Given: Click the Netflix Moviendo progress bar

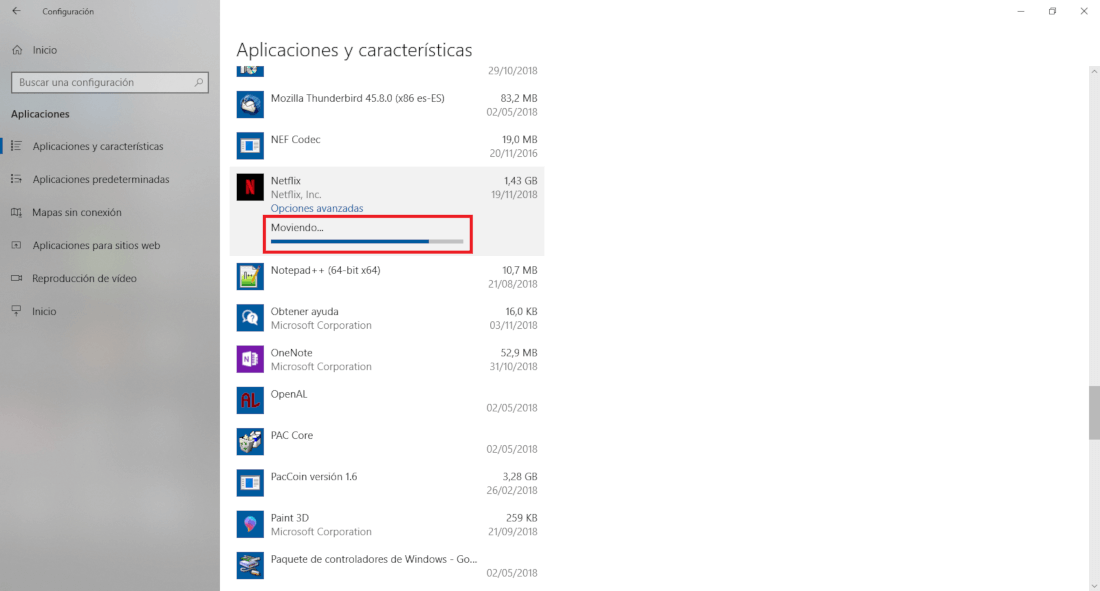Looking at the screenshot, I should click(367, 241).
